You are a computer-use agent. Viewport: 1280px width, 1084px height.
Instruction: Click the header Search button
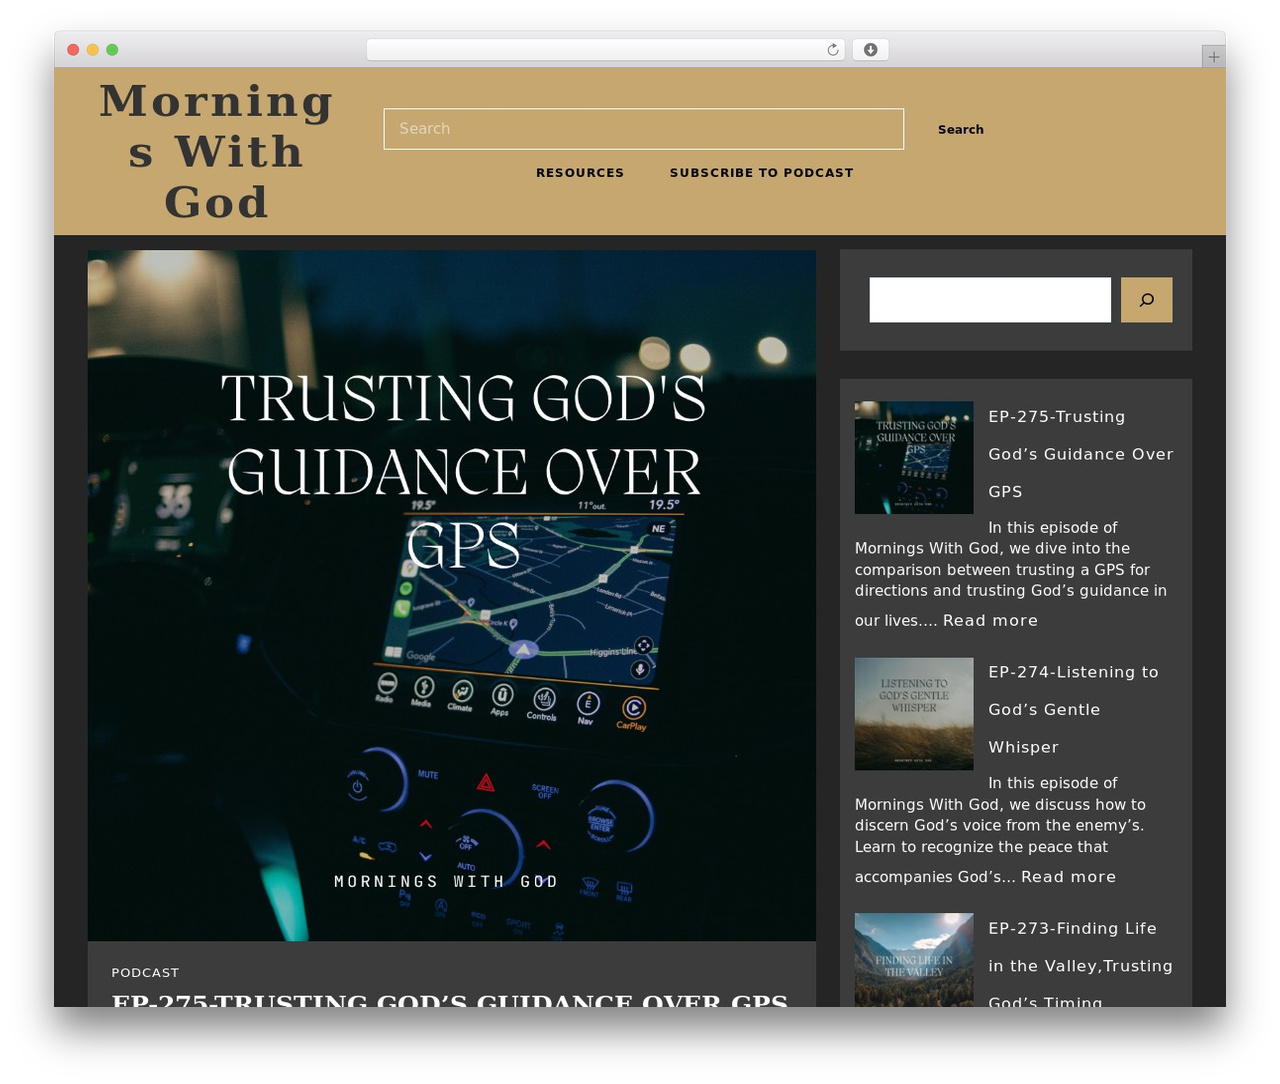click(961, 129)
